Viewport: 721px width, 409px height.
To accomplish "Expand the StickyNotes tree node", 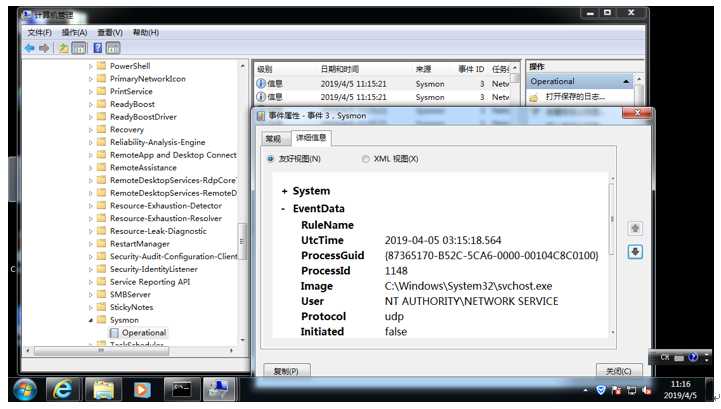I will (x=91, y=307).
